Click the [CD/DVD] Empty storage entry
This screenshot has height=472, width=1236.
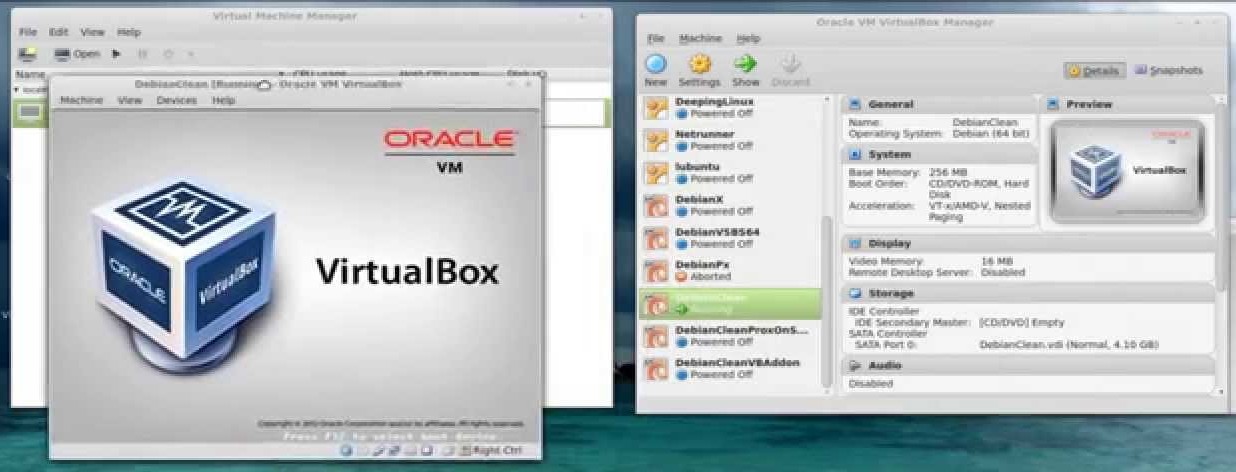pos(1022,322)
